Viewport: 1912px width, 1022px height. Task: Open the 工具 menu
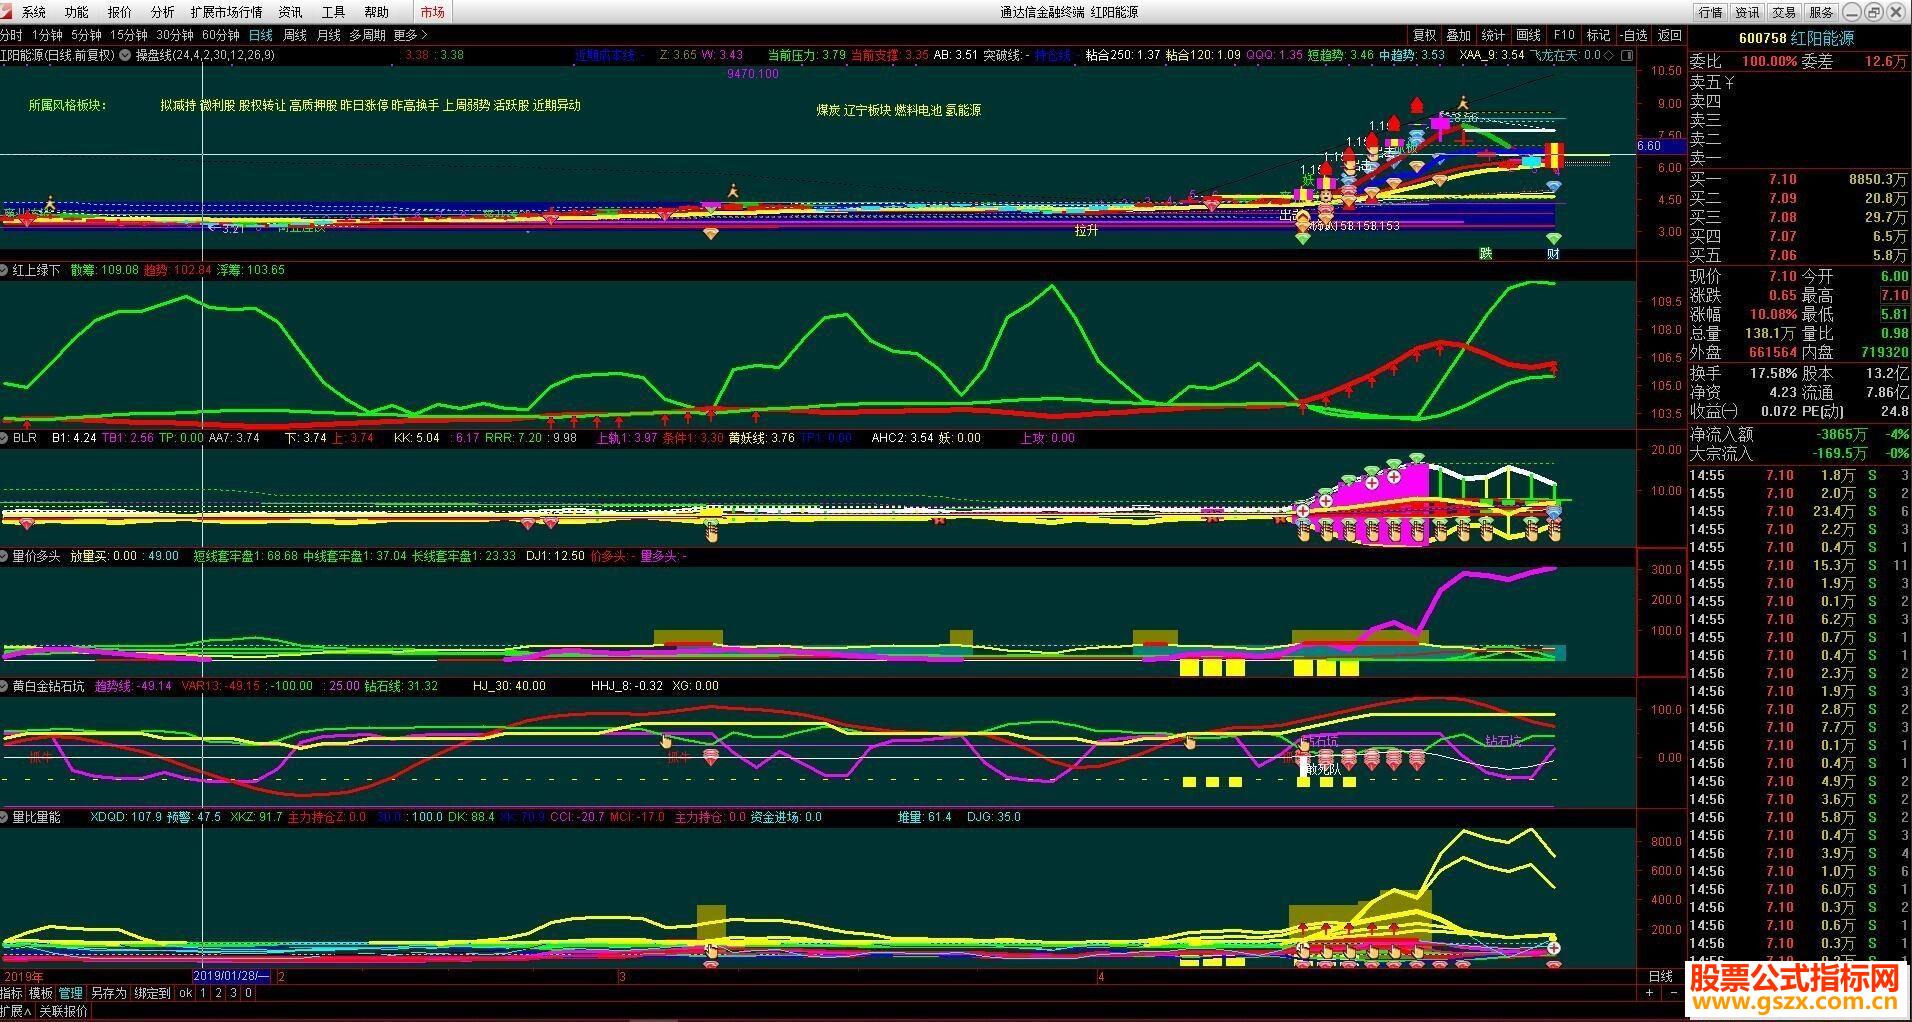point(333,12)
